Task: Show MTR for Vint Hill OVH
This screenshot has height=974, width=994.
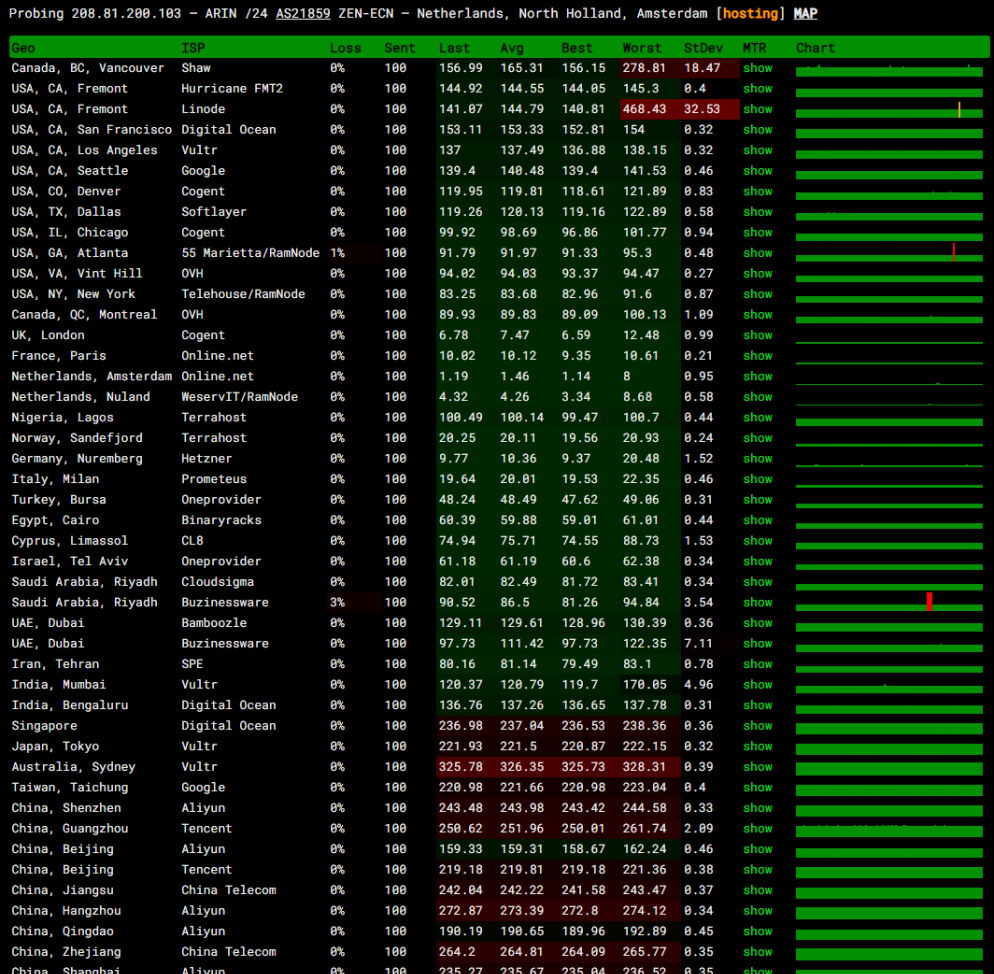Action: click(x=758, y=273)
